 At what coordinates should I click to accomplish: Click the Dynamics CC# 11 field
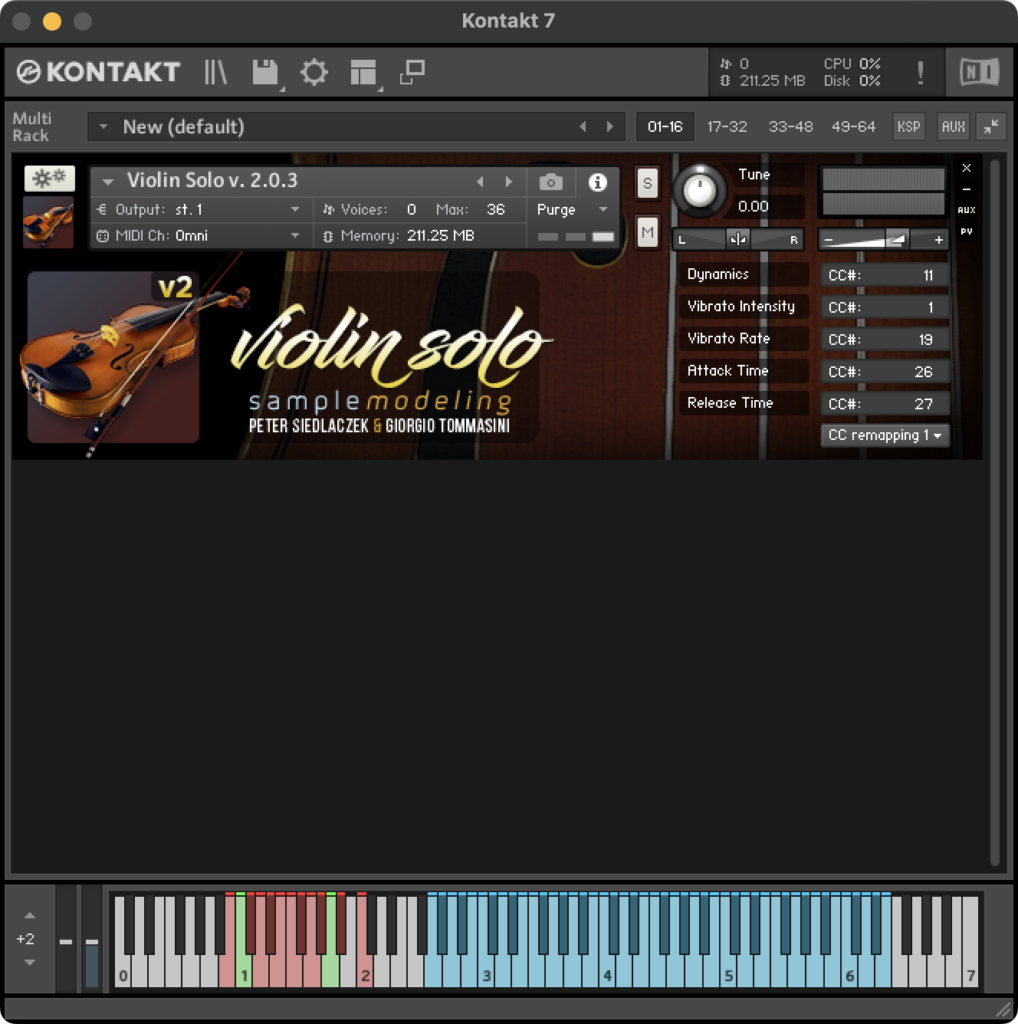pos(884,275)
